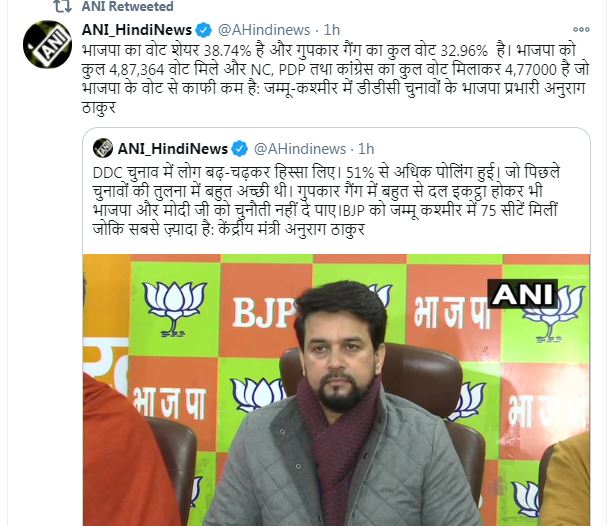This screenshot has width=615, height=526.
Task: Open the ANI_HindiNews name in the quoted tweet
Action: coord(173,149)
